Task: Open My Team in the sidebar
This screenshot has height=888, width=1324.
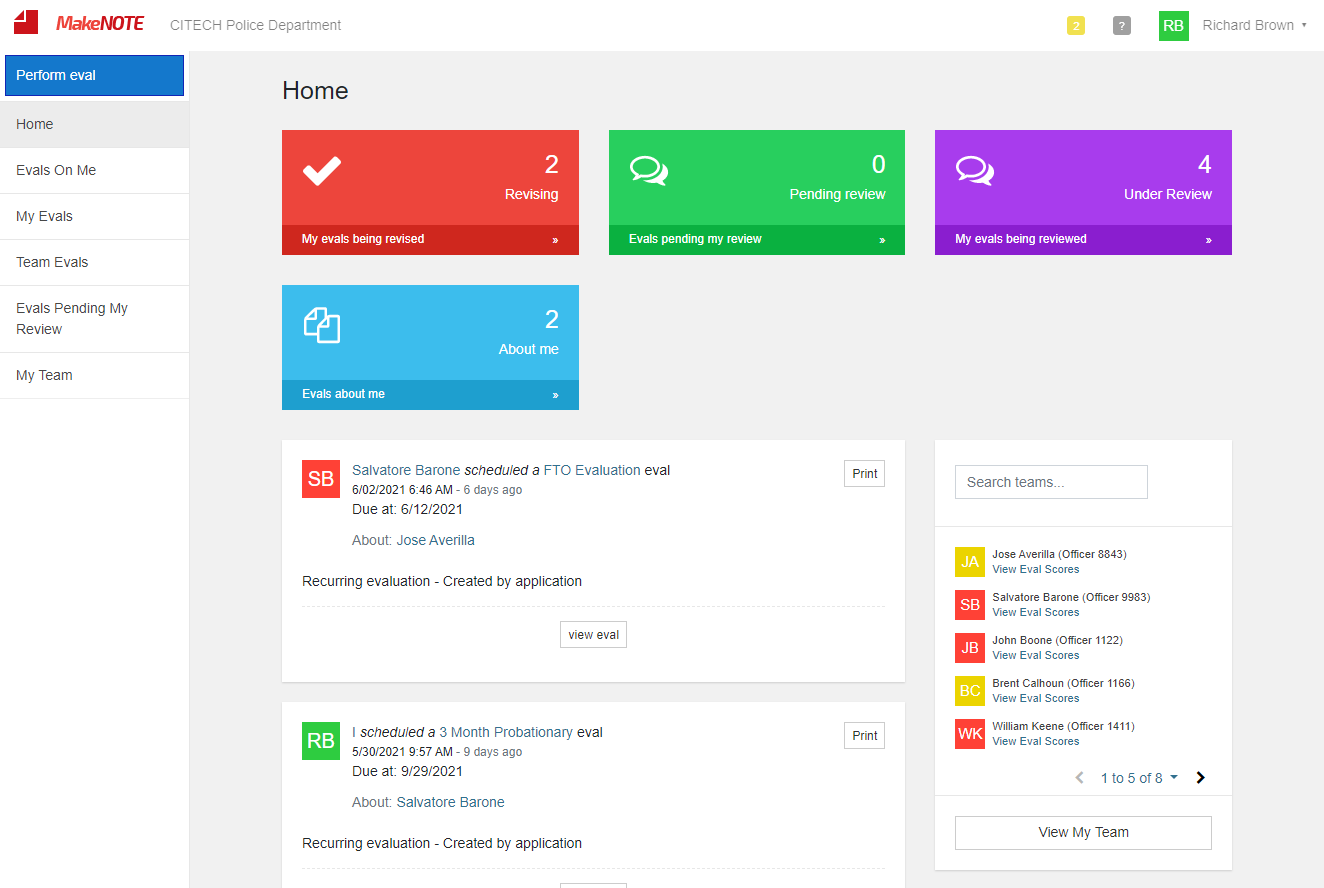Action: [94, 376]
